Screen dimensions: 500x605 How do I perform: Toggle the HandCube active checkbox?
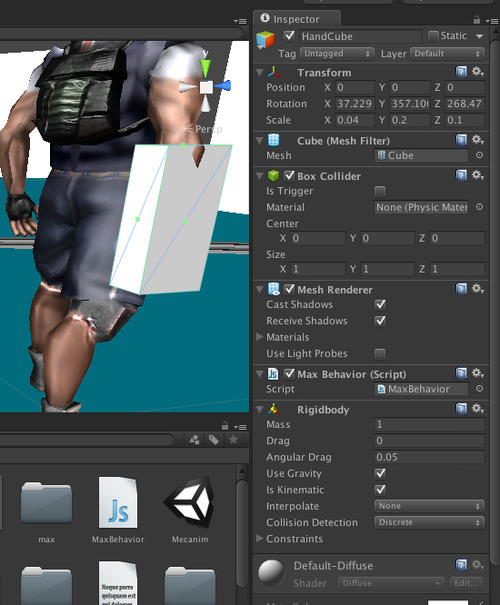coord(289,36)
